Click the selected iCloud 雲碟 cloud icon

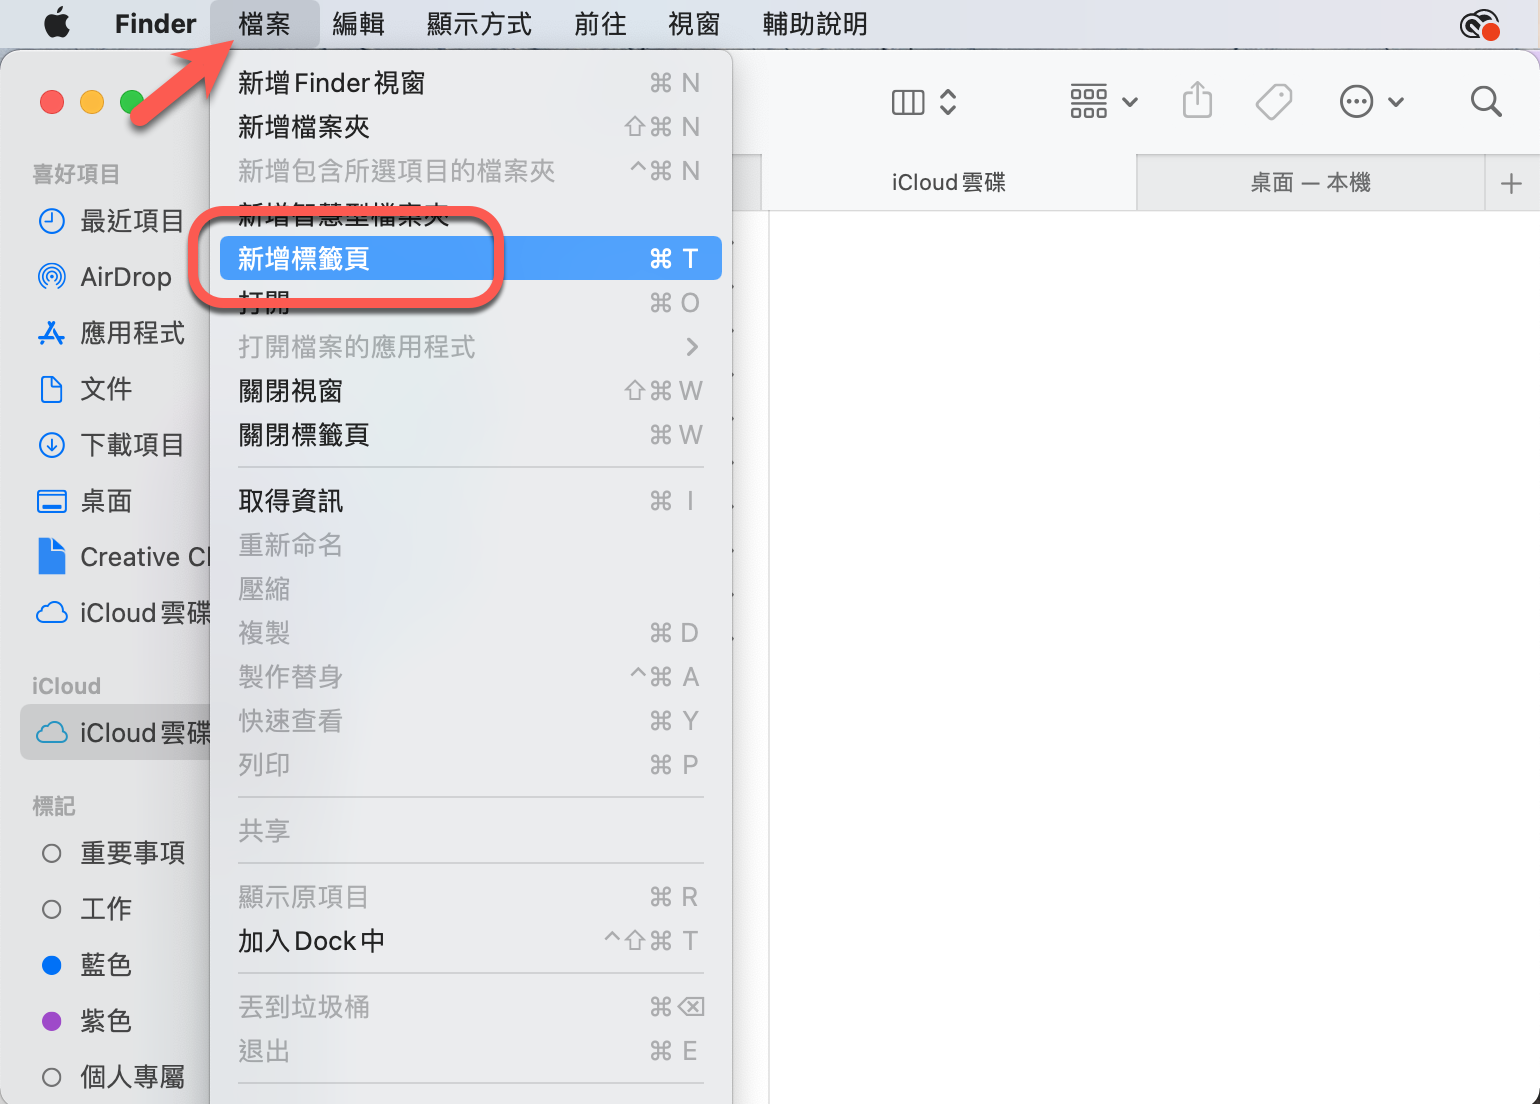[51, 733]
